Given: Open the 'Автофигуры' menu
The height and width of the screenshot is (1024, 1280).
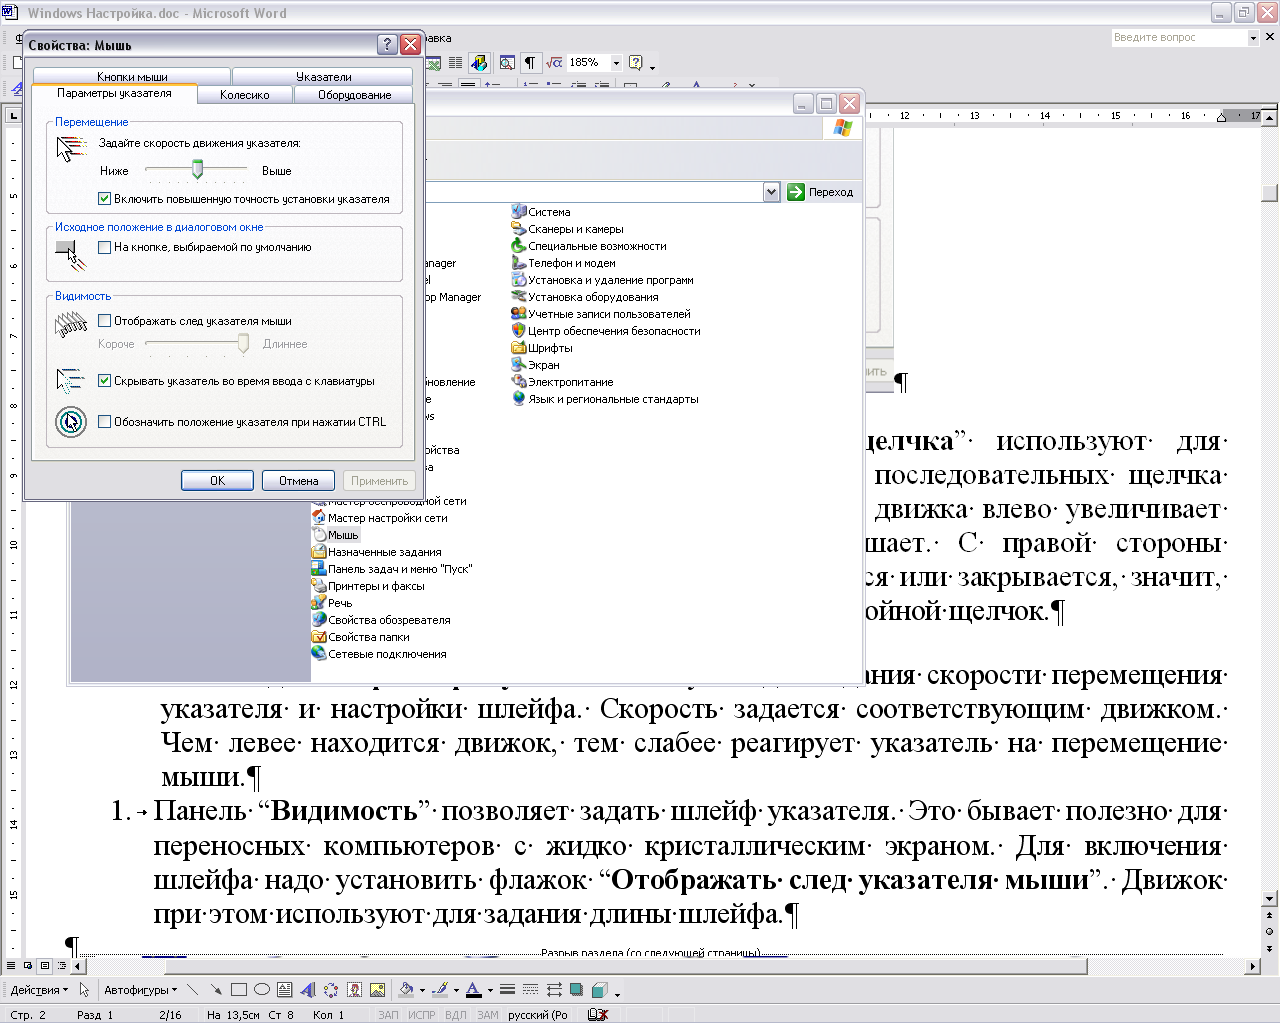Looking at the screenshot, I should pos(140,990).
